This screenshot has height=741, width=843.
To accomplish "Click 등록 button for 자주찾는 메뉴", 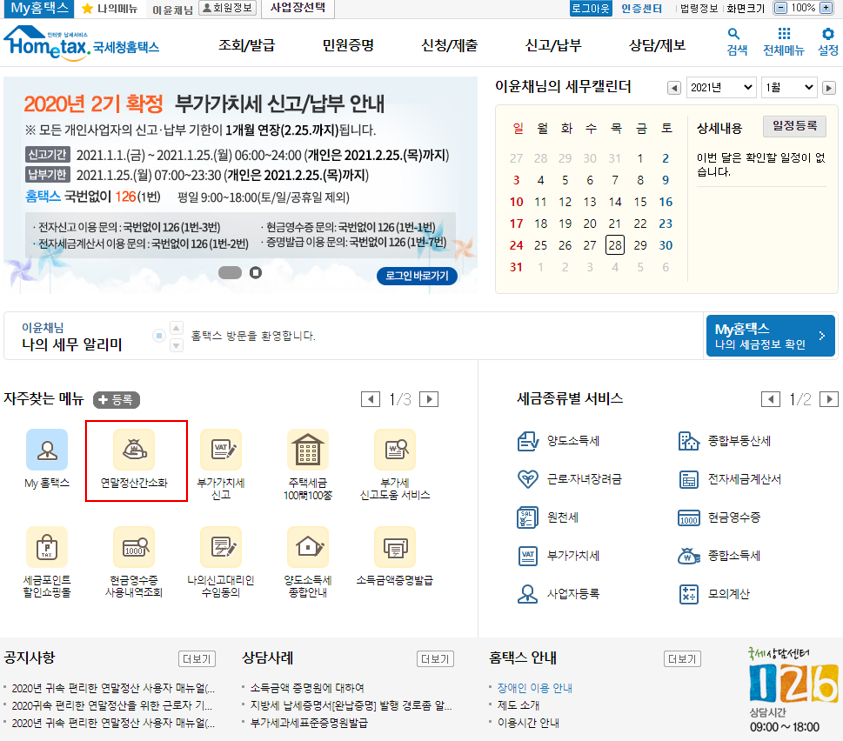I will (116, 400).
